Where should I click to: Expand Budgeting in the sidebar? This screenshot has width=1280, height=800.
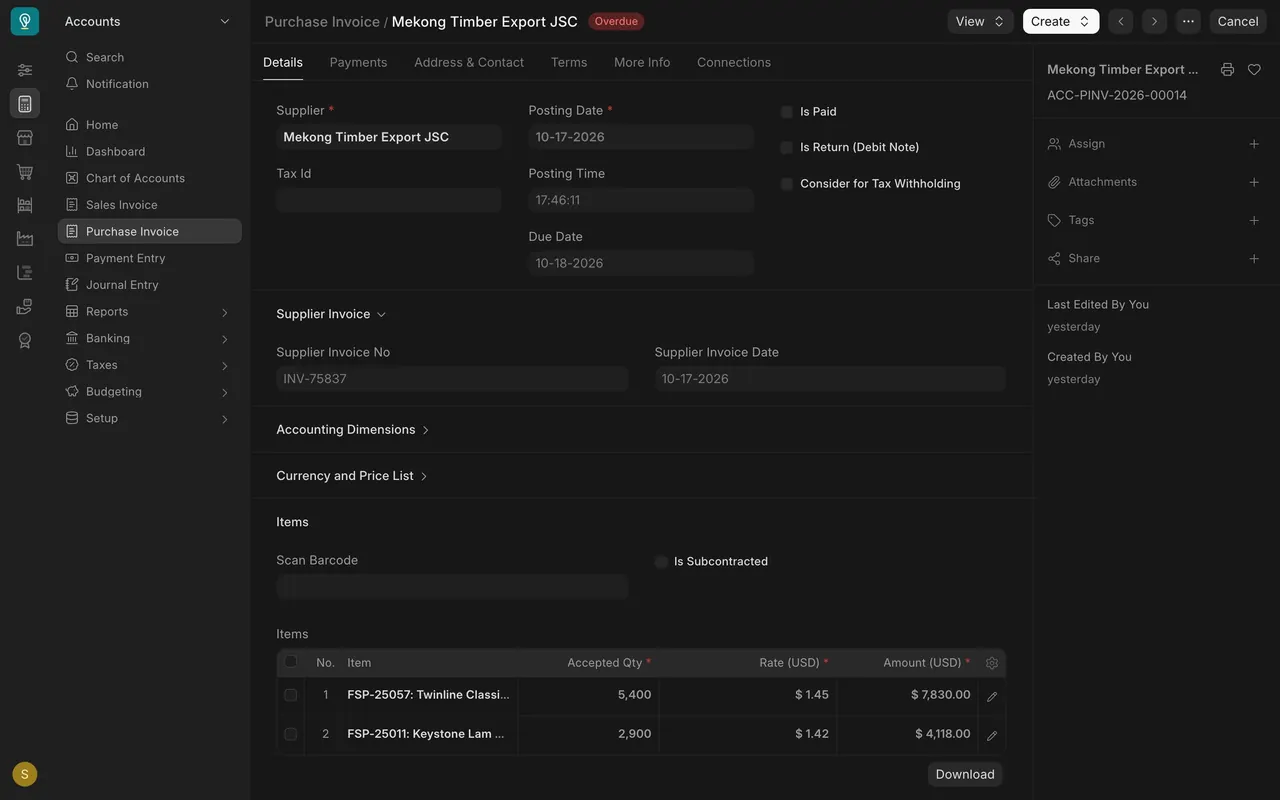150,392
